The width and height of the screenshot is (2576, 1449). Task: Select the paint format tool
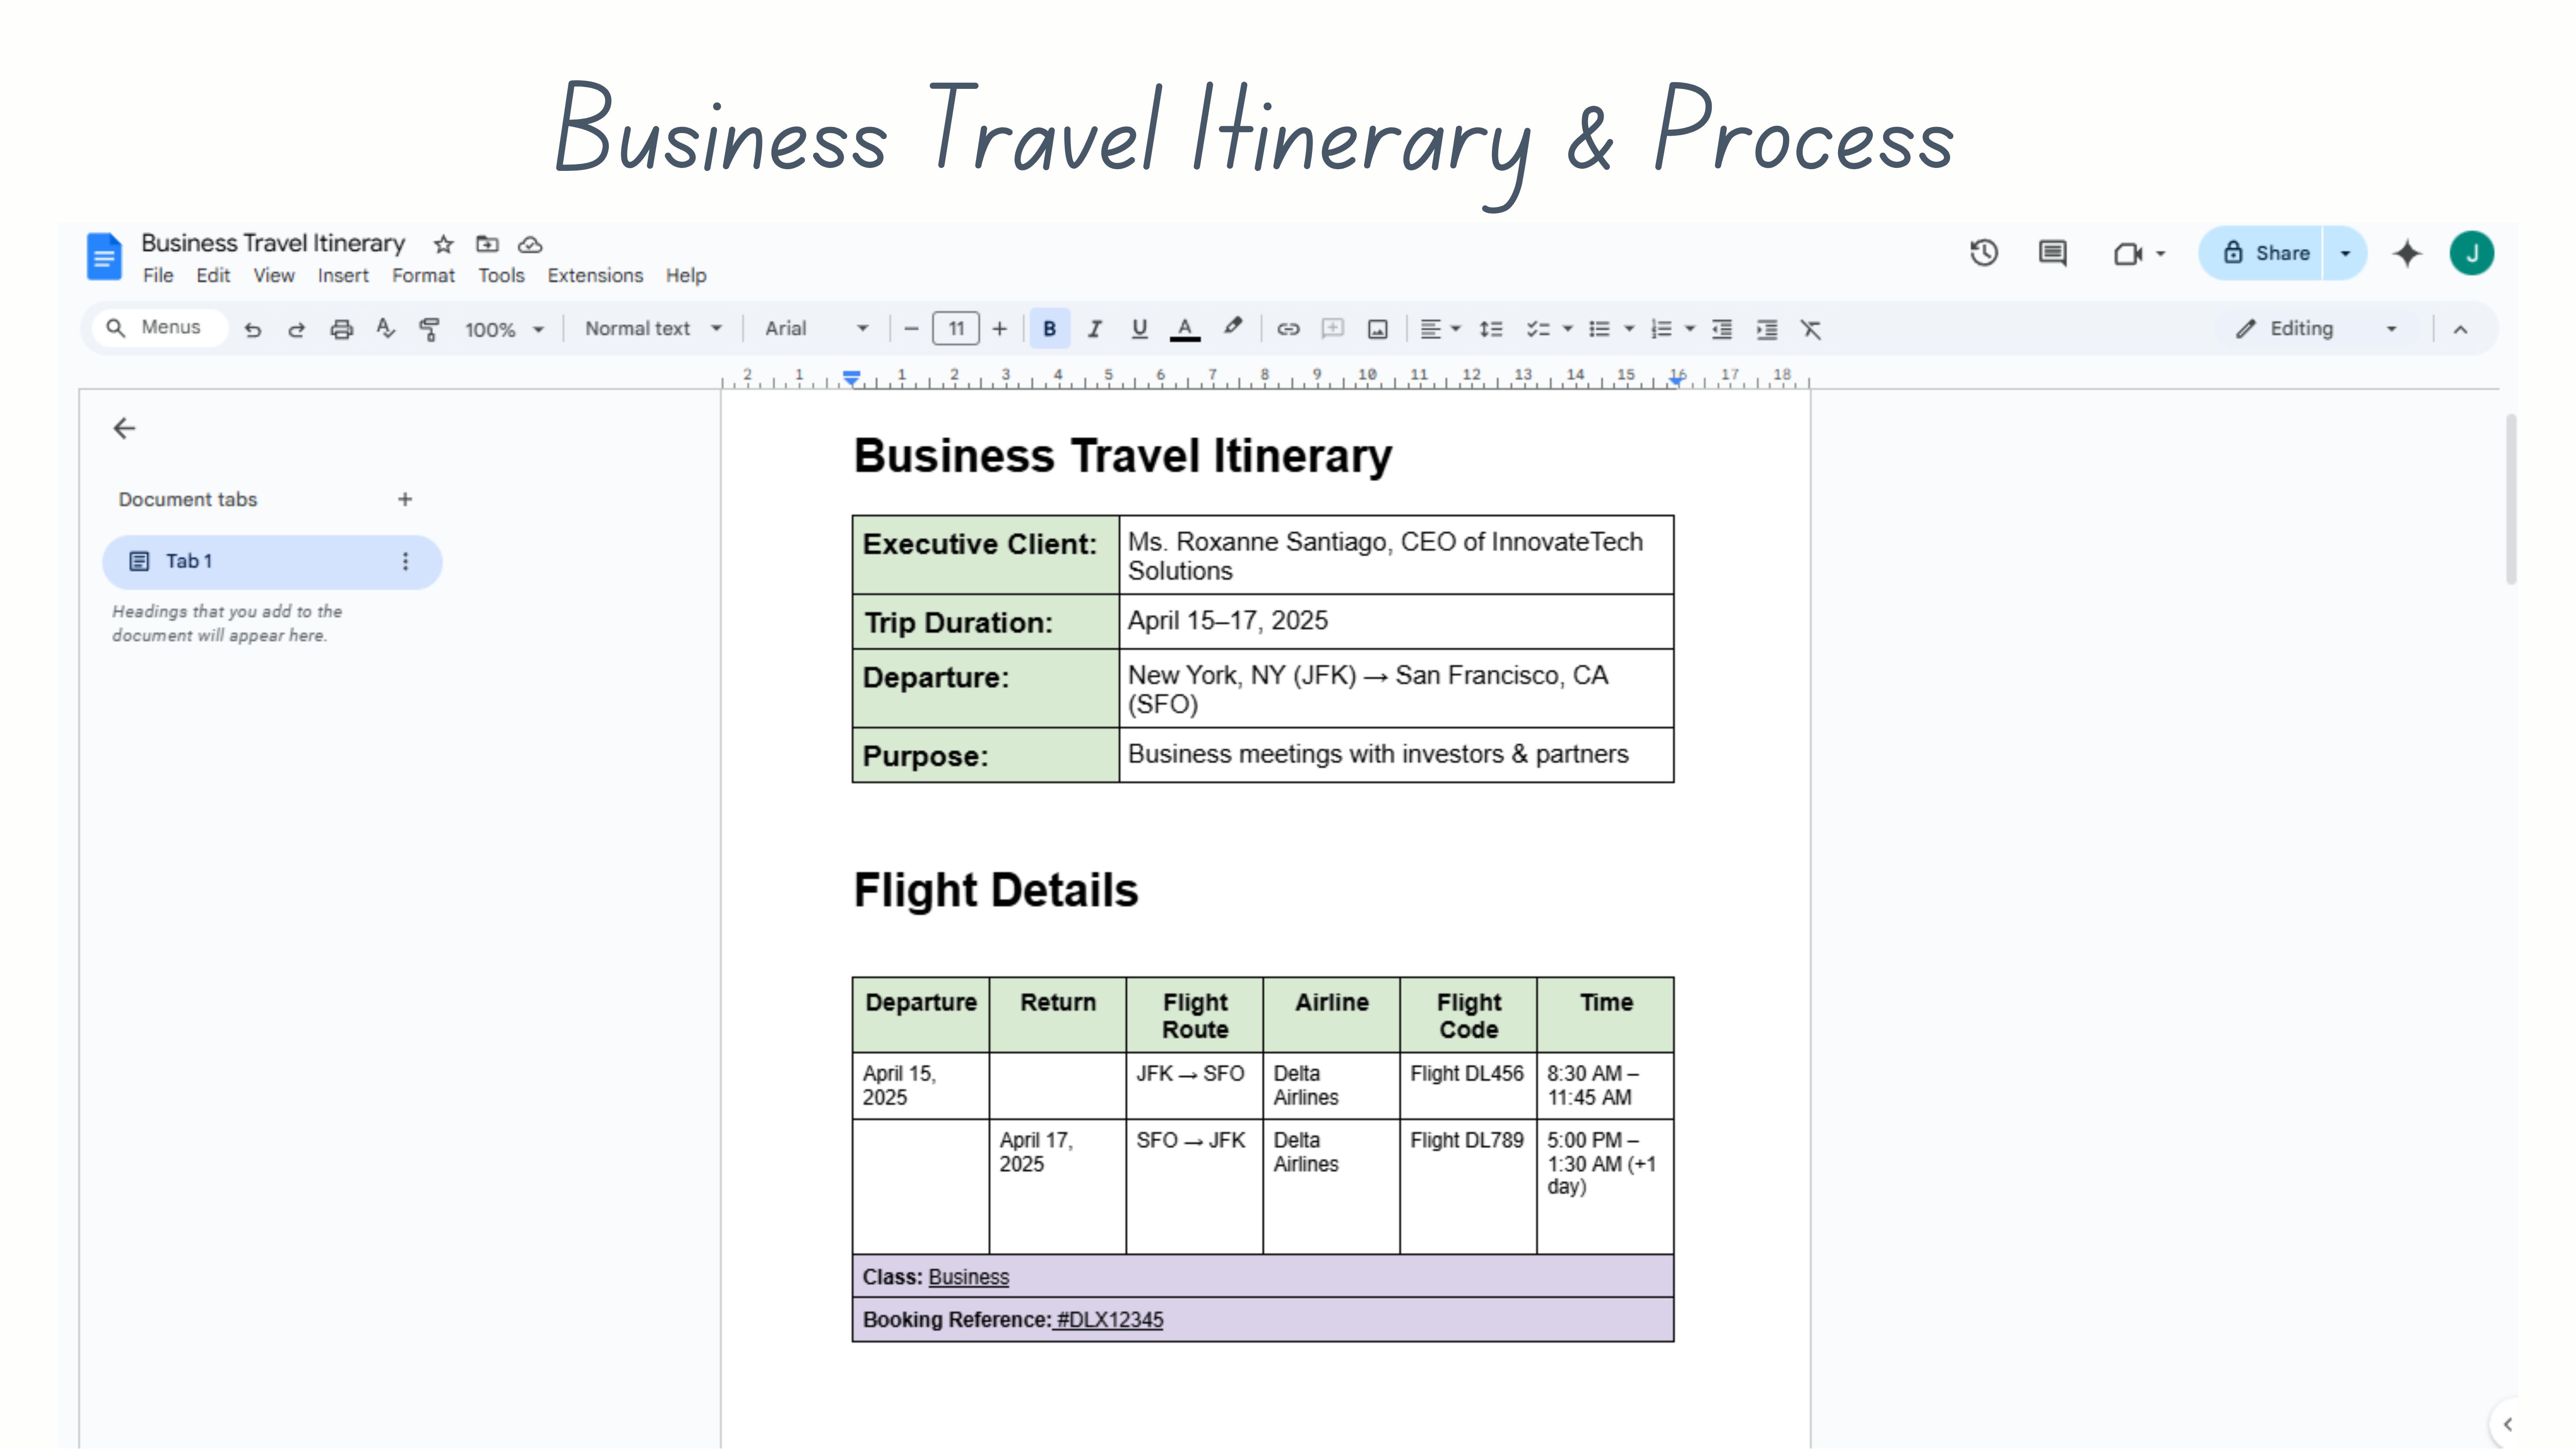click(x=429, y=329)
